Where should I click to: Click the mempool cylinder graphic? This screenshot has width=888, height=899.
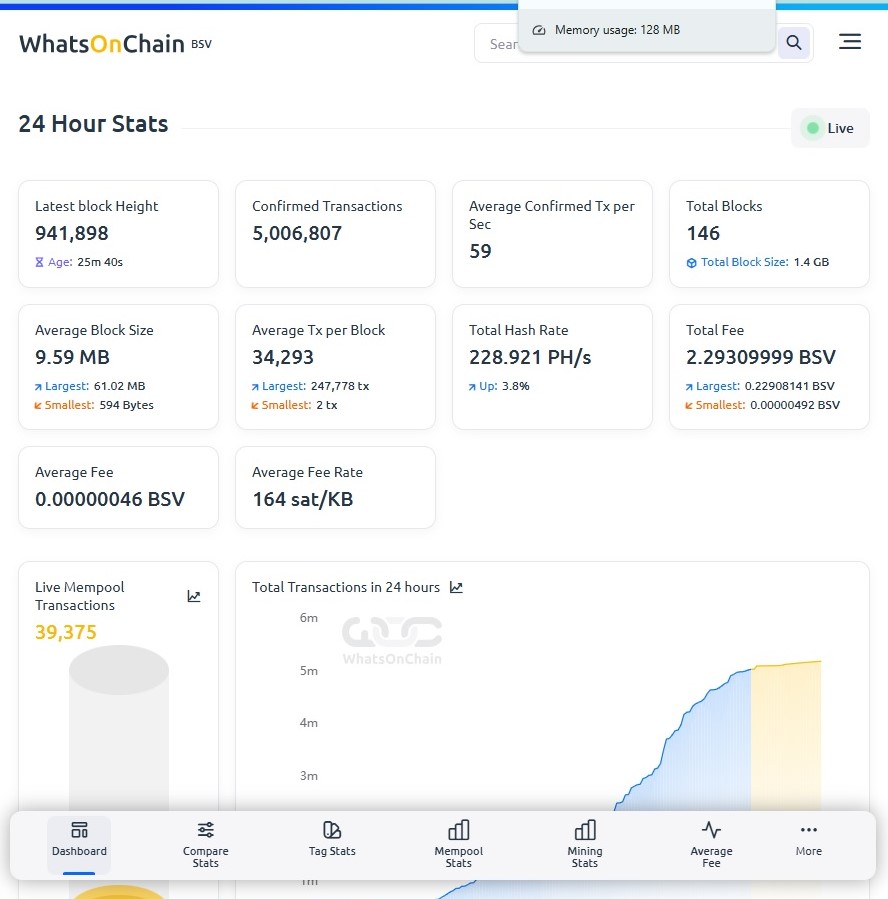119,728
